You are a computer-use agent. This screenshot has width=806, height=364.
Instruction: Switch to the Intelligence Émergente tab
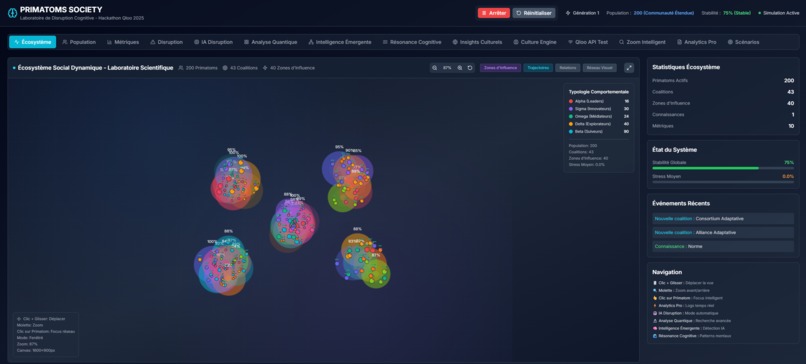click(339, 42)
